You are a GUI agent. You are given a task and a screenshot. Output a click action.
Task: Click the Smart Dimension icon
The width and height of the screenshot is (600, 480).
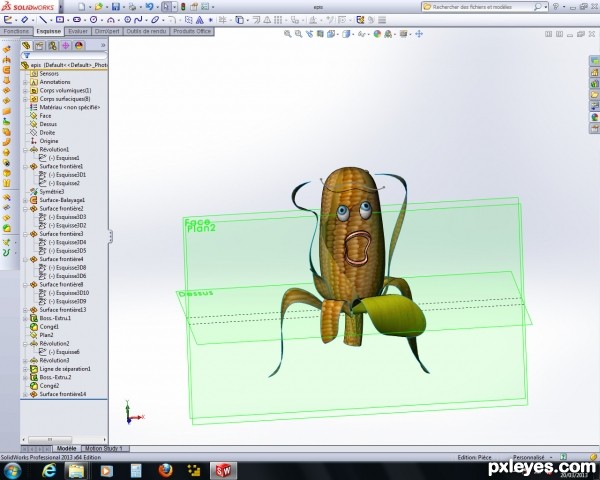pos(24,20)
